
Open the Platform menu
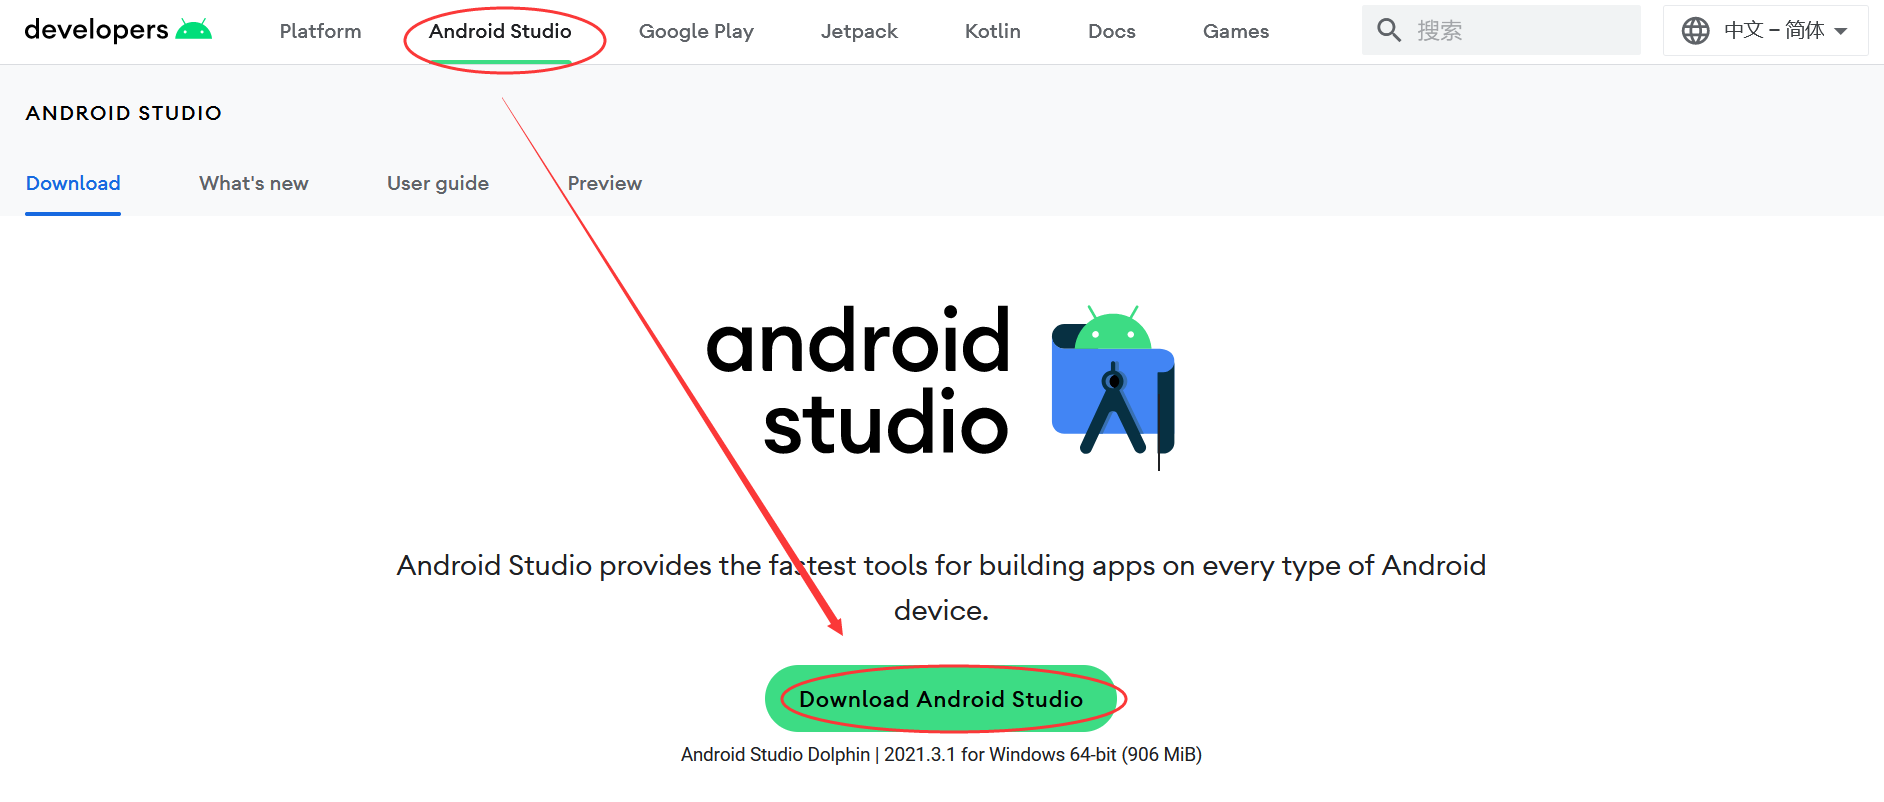pos(320,31)
